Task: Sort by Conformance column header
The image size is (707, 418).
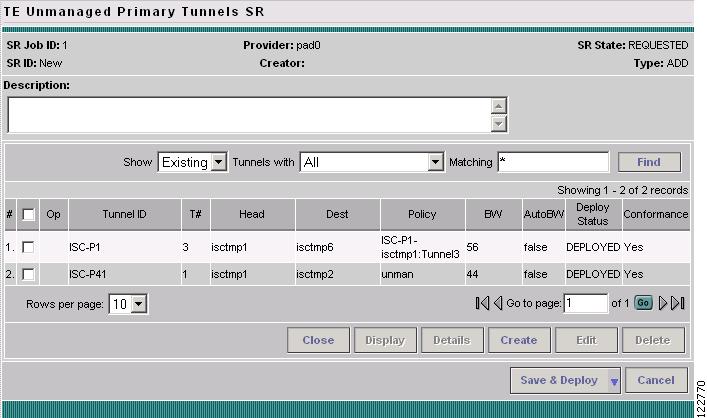Action: click(x=656, y=215)
